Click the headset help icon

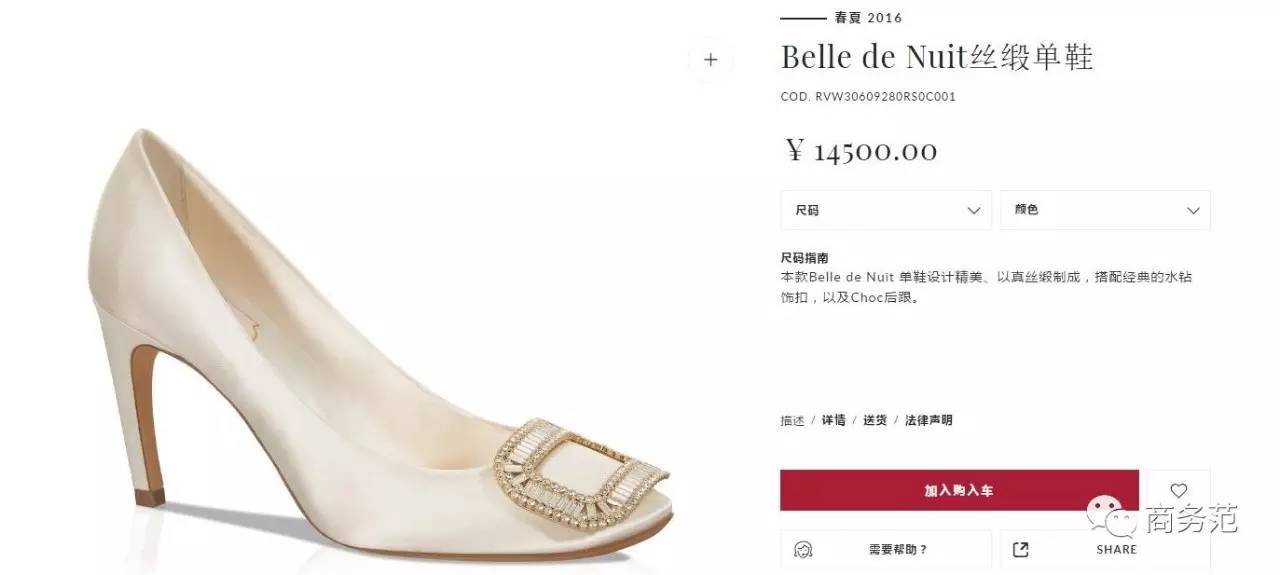[x=803, y=550]
